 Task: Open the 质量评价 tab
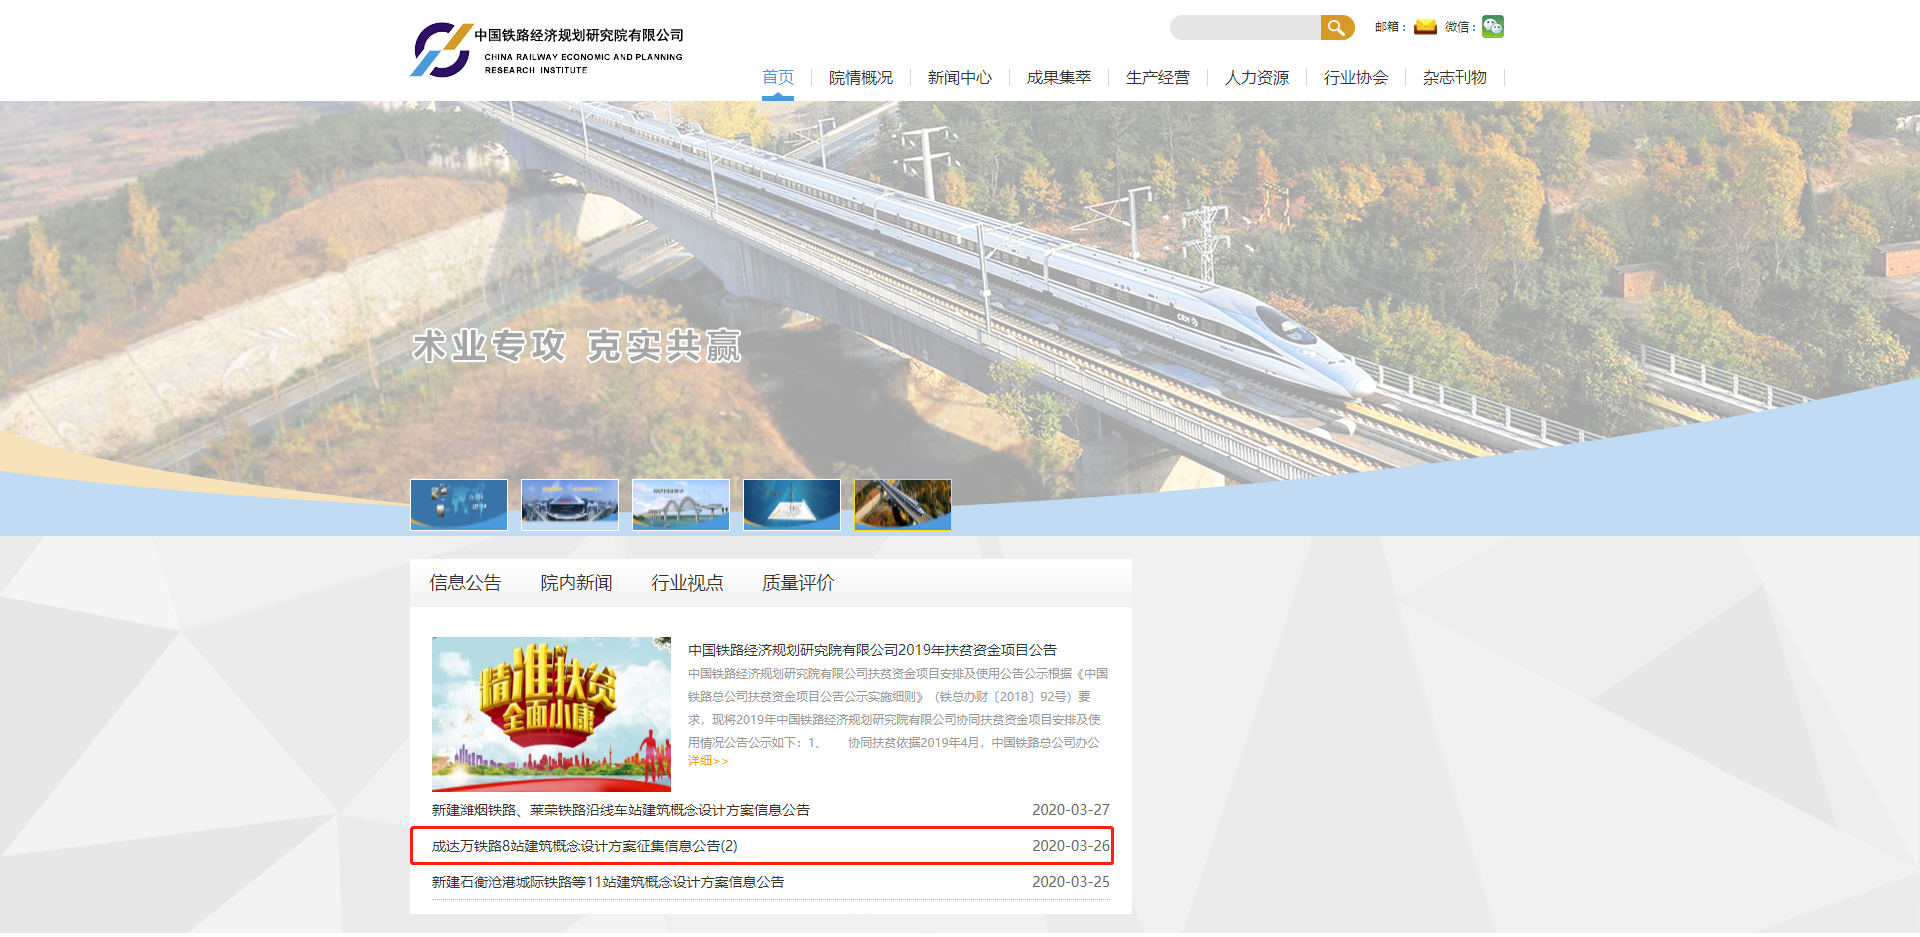pyautogui.click(x=798, y=583)
